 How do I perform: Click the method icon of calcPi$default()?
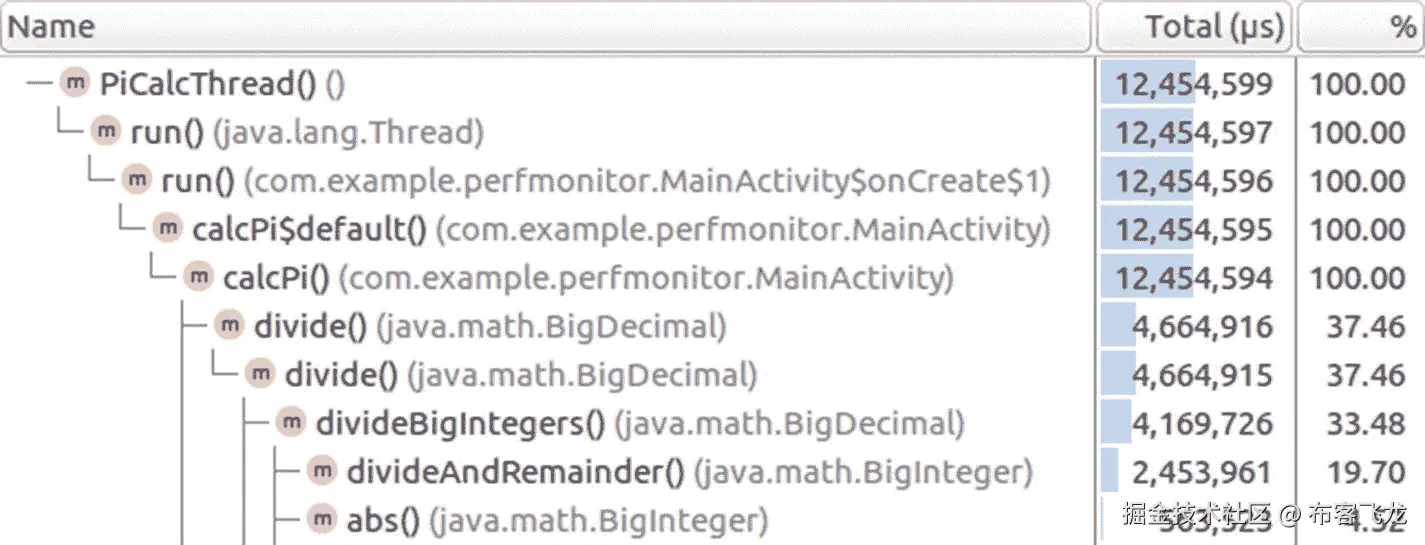coord(167,228)
